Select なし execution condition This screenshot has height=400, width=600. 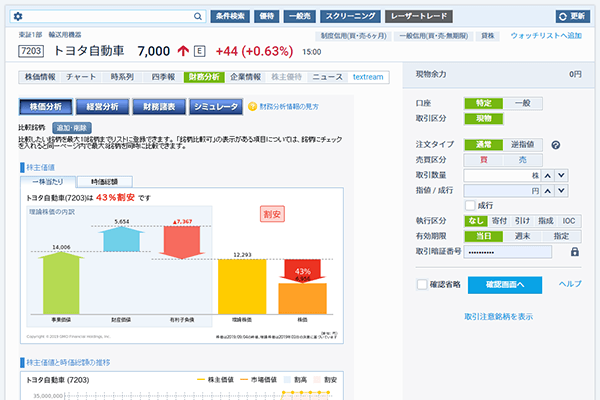[476, 221]
